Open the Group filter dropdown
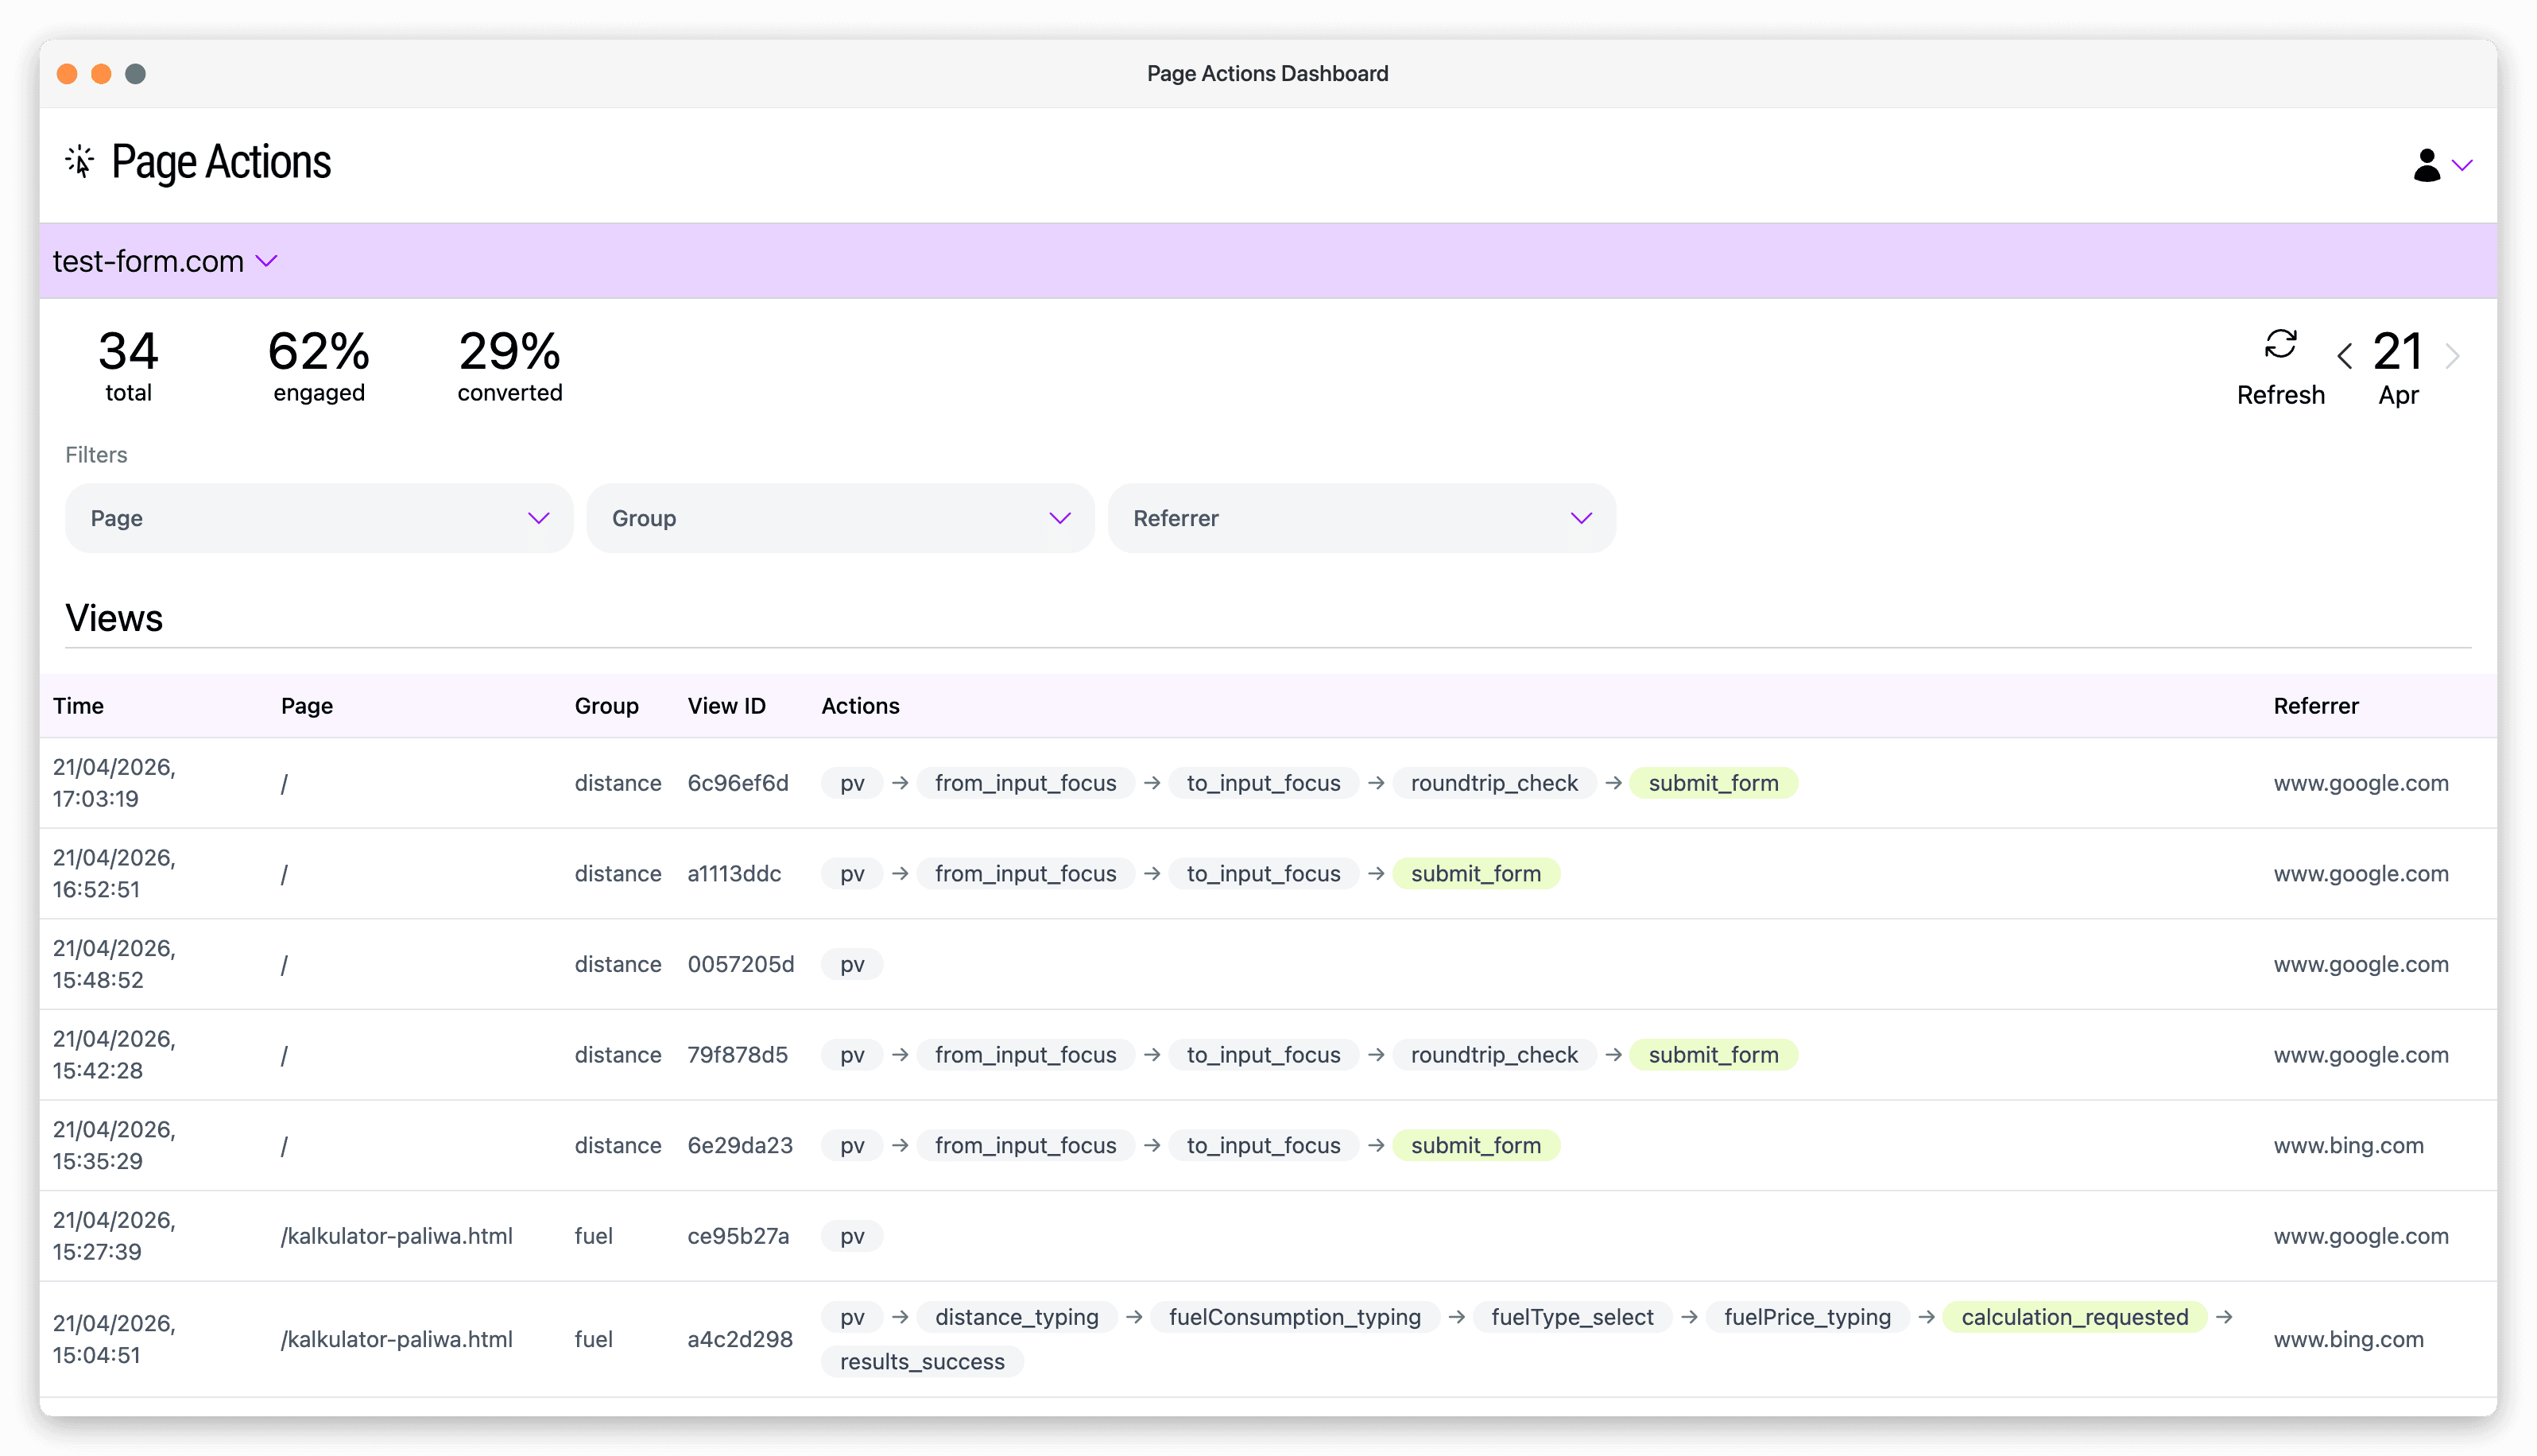Image resolution: width=2537 pixels, height=1456 pixels. [840, 518]
